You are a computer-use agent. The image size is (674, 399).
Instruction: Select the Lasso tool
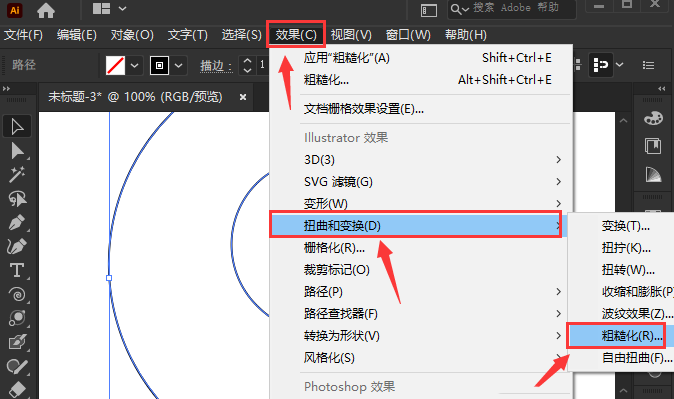point(17,199)
